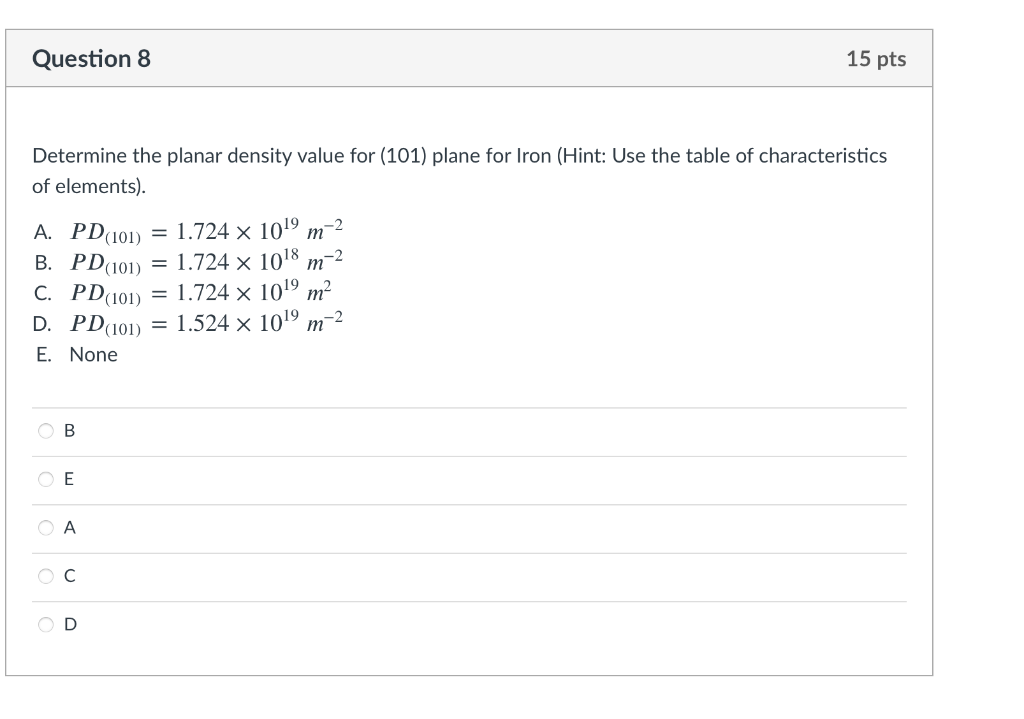Screen dimensions: 1024x719
Task: Select radio button for answer A
Action: coord(45,527)
